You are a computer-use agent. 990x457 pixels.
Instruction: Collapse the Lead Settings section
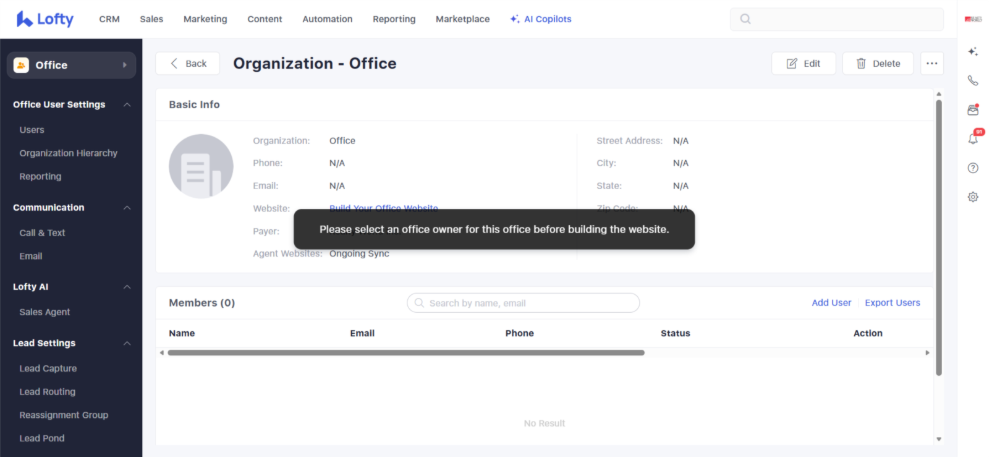point(127,343)
